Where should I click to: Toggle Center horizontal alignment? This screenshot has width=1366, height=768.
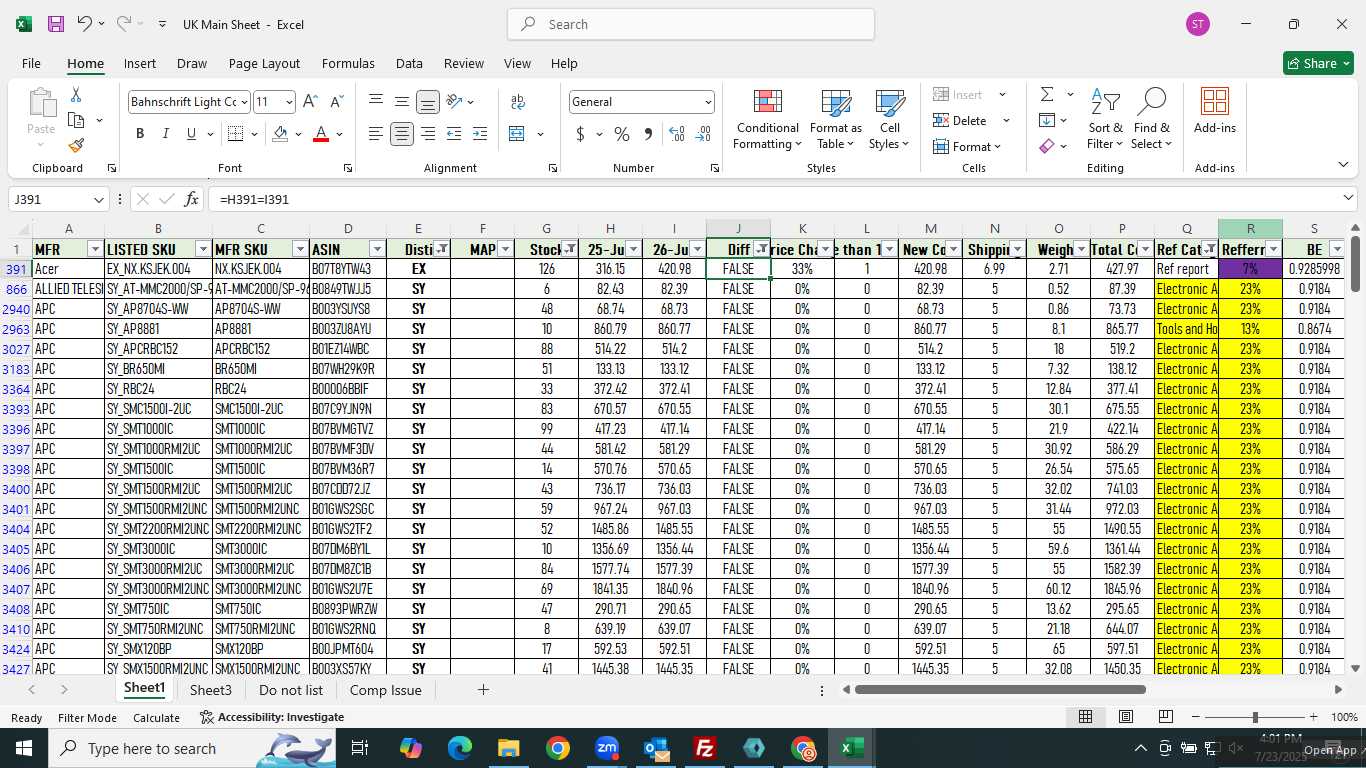402,134
